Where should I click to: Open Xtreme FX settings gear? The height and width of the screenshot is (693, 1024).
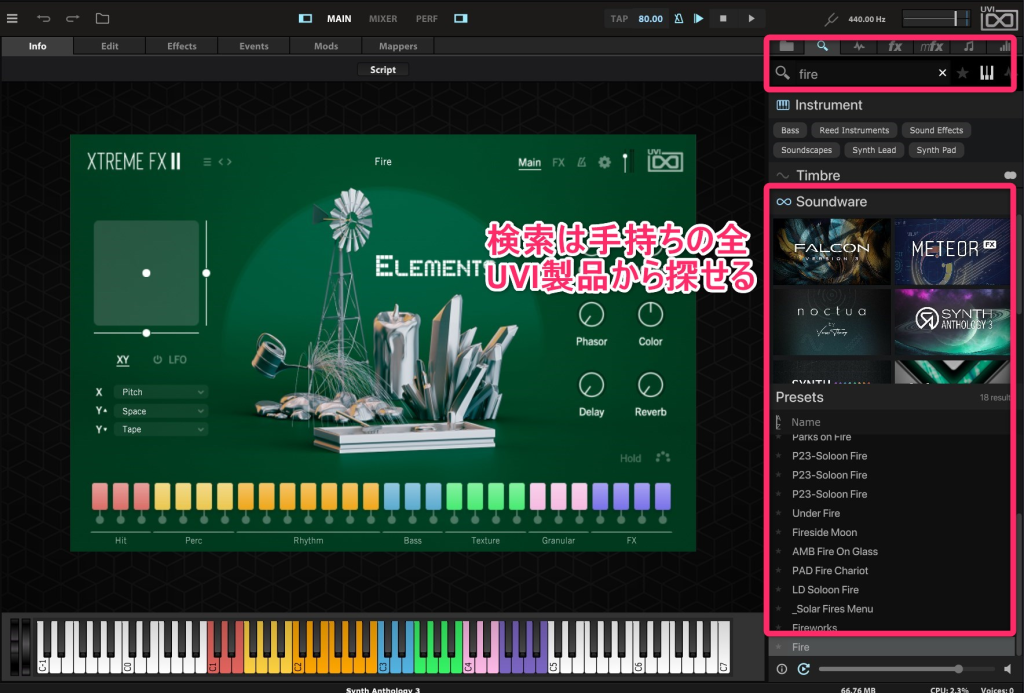604,162
